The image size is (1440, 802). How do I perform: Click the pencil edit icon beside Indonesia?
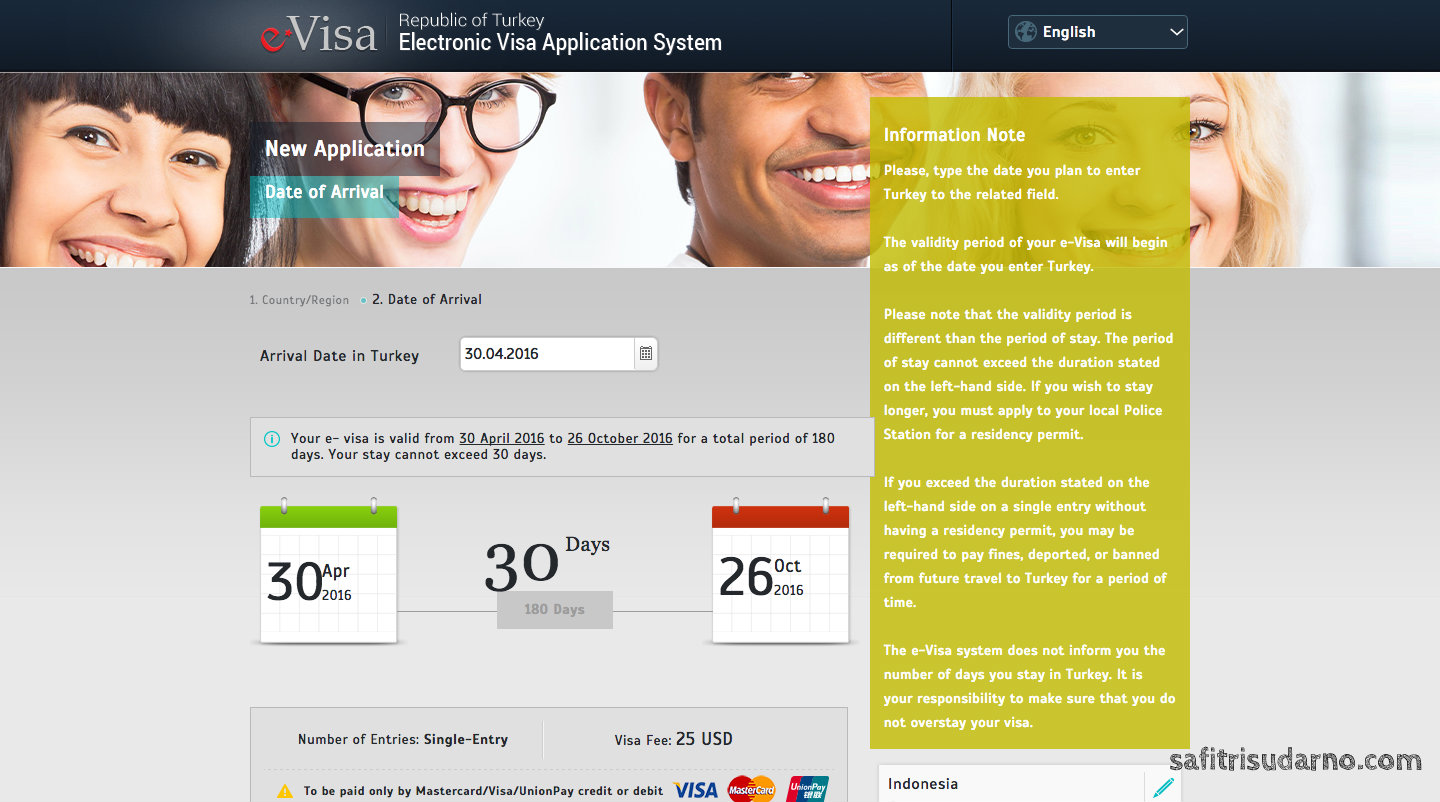pyautogui.click(x=1163, y=787)
